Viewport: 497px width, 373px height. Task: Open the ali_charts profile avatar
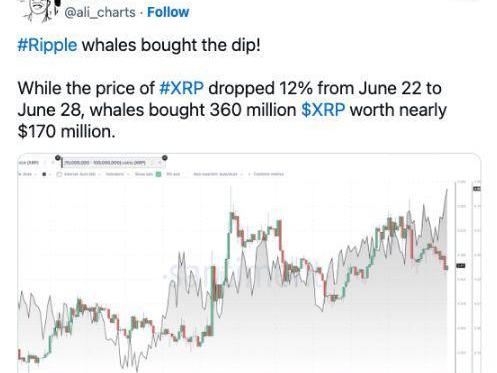point(40,10)
